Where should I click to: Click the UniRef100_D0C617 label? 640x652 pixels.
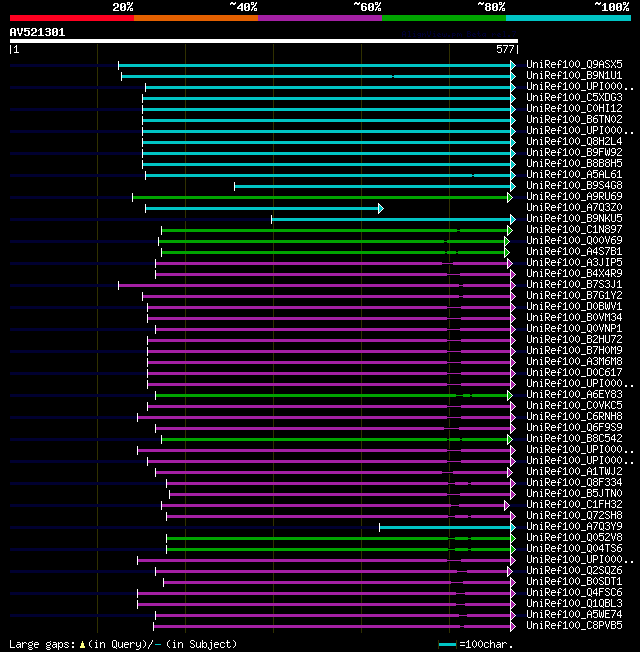(x=574, y=373)
